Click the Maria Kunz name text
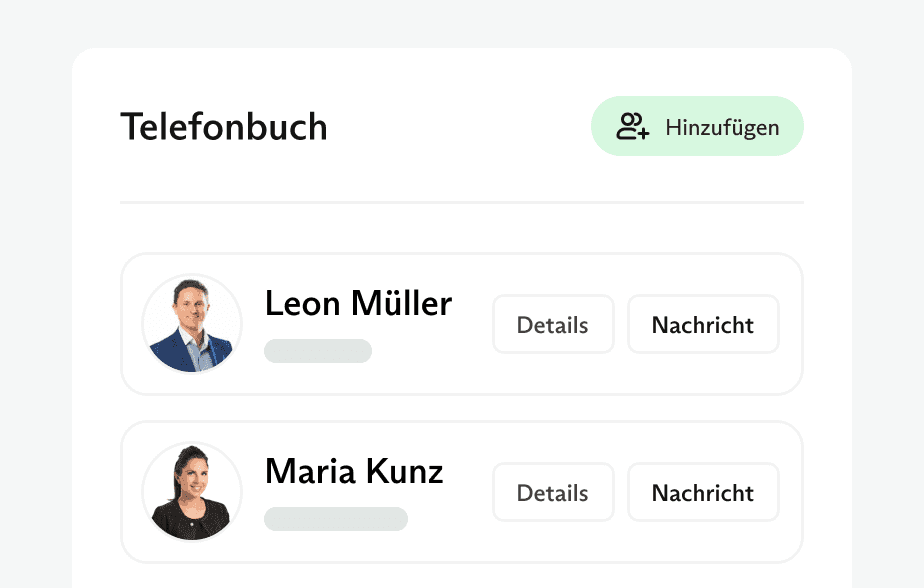Image resolution: width=924 pixels, height=588 pixels. point(354,471)
